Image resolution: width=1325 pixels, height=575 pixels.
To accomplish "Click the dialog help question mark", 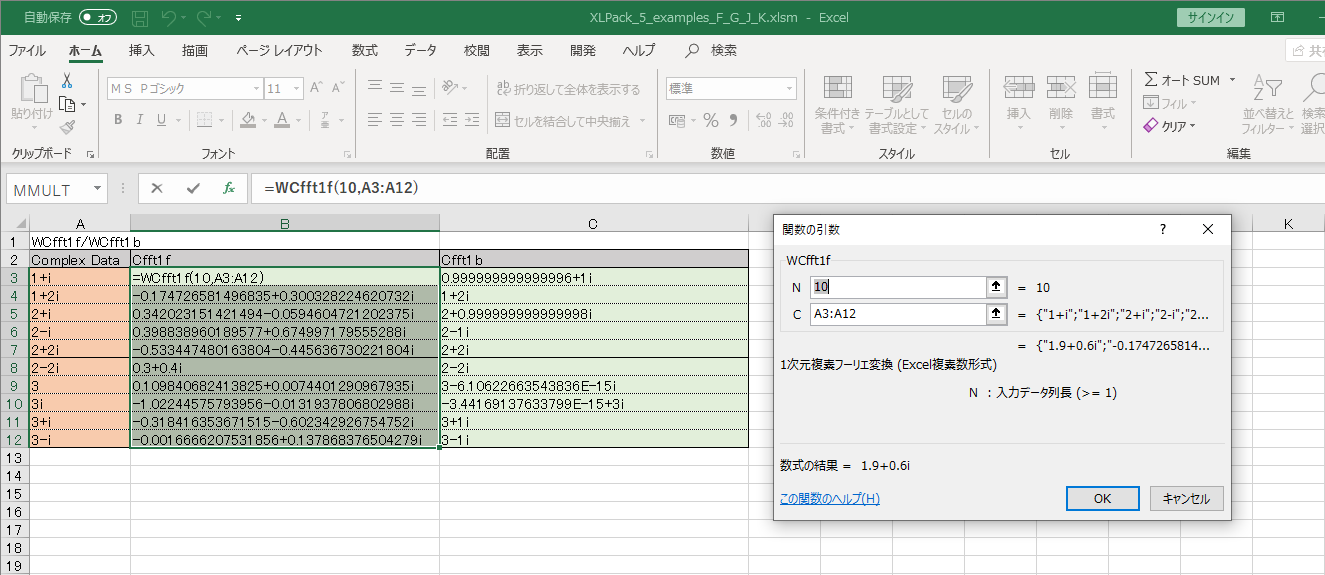I will 1162,229.
